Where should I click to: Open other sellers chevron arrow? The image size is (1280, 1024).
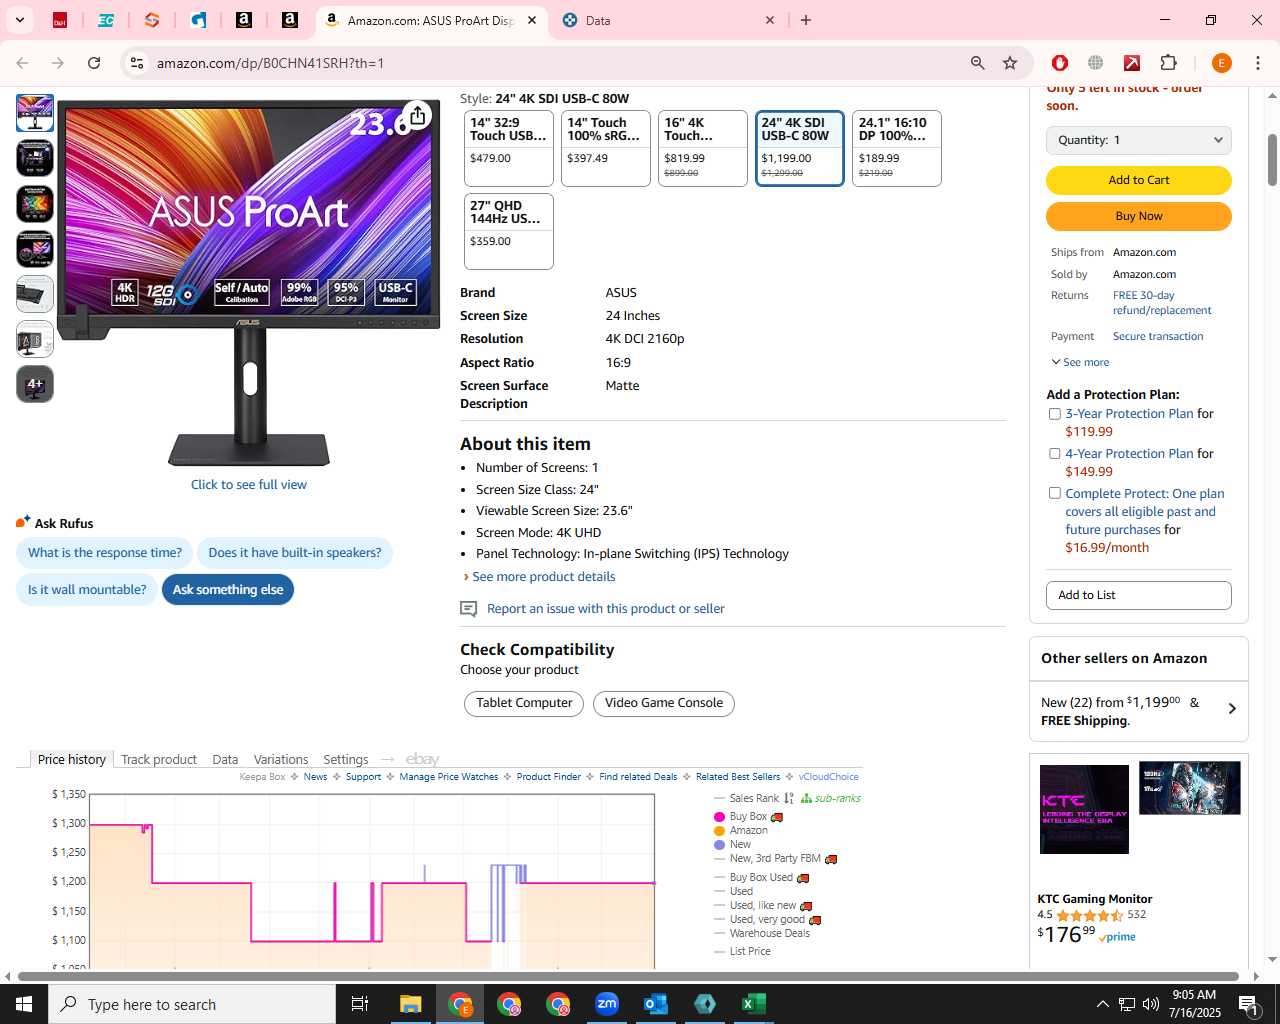tap(1232, 709)
